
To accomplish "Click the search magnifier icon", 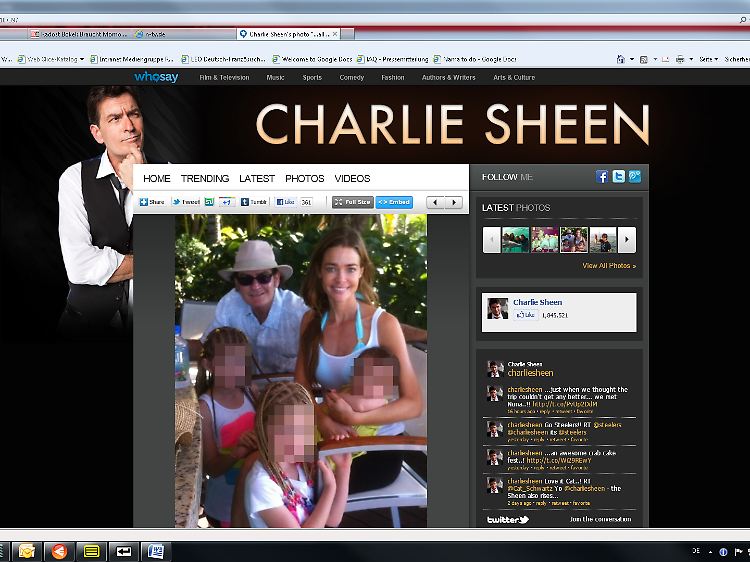I will [x=743, y=20].
